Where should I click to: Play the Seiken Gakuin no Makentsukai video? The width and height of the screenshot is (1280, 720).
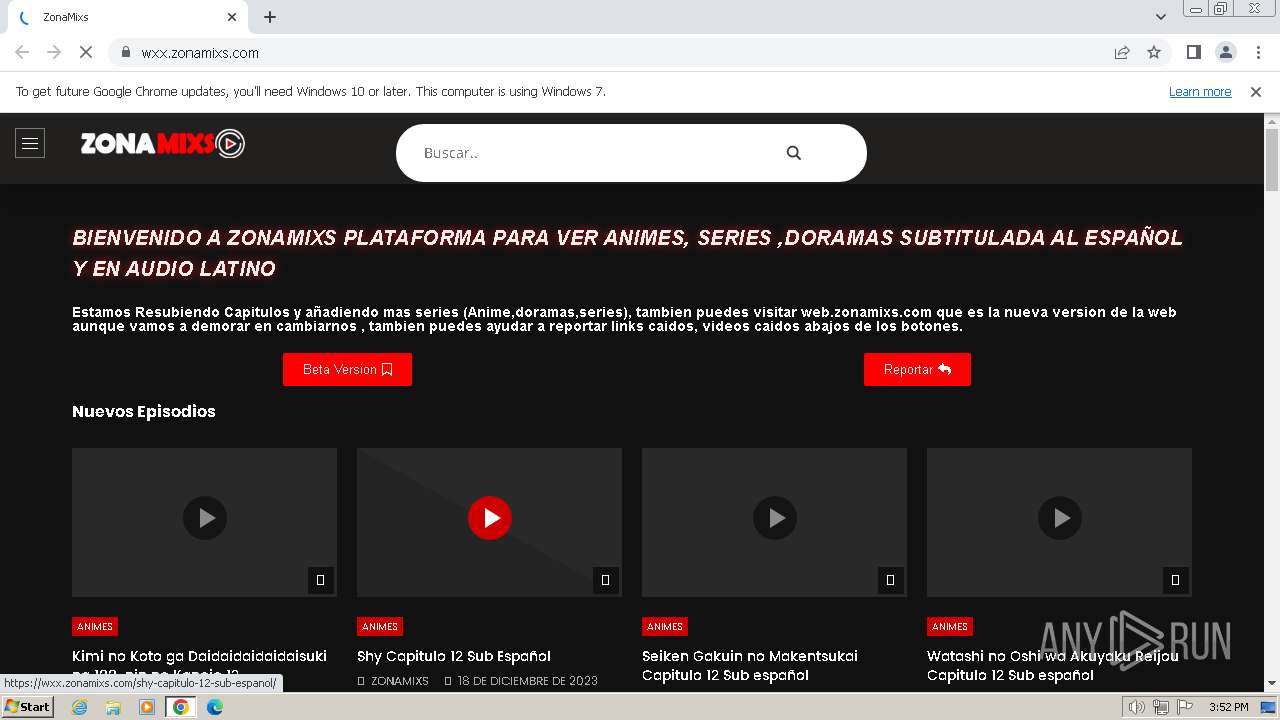(x=775, y=518)
